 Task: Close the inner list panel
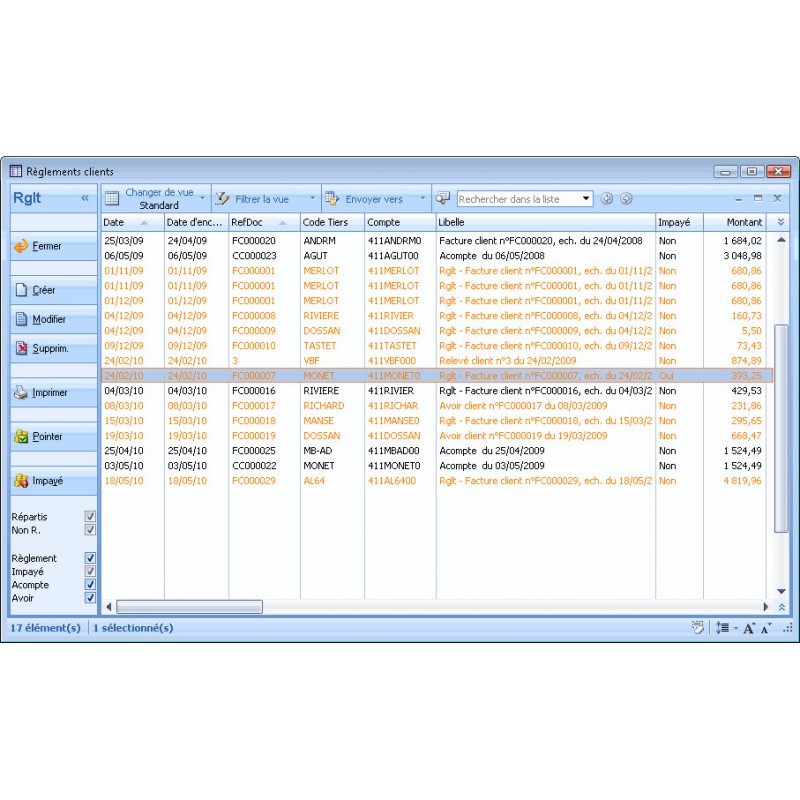[x=777, y=198]
